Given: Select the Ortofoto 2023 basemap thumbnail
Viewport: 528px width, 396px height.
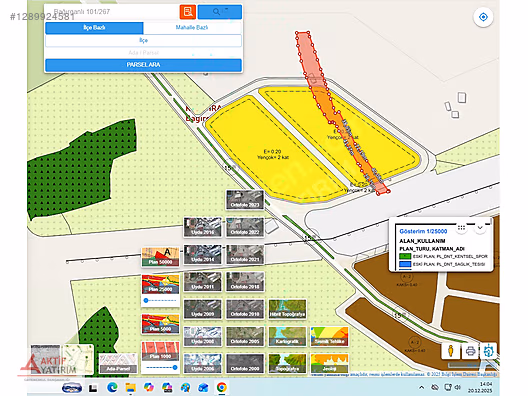Looking at the screenshot, I should pos(245,200).
